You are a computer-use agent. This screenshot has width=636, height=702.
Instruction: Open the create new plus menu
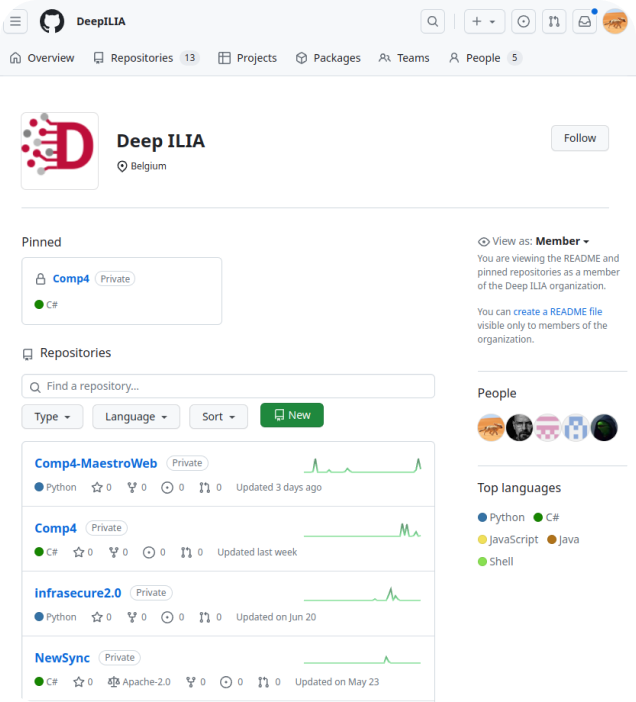484,21
